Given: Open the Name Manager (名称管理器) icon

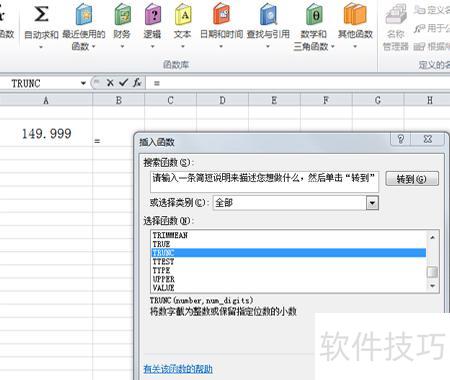Looking at the screenshot, I should click(x=396, y=14).
